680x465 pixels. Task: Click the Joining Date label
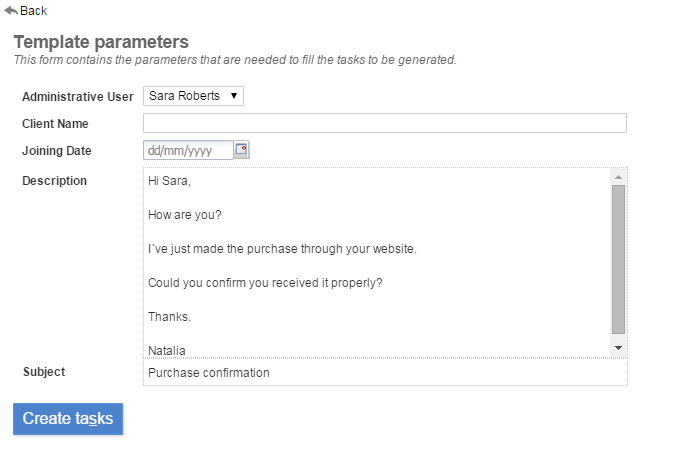coord(56,151)
